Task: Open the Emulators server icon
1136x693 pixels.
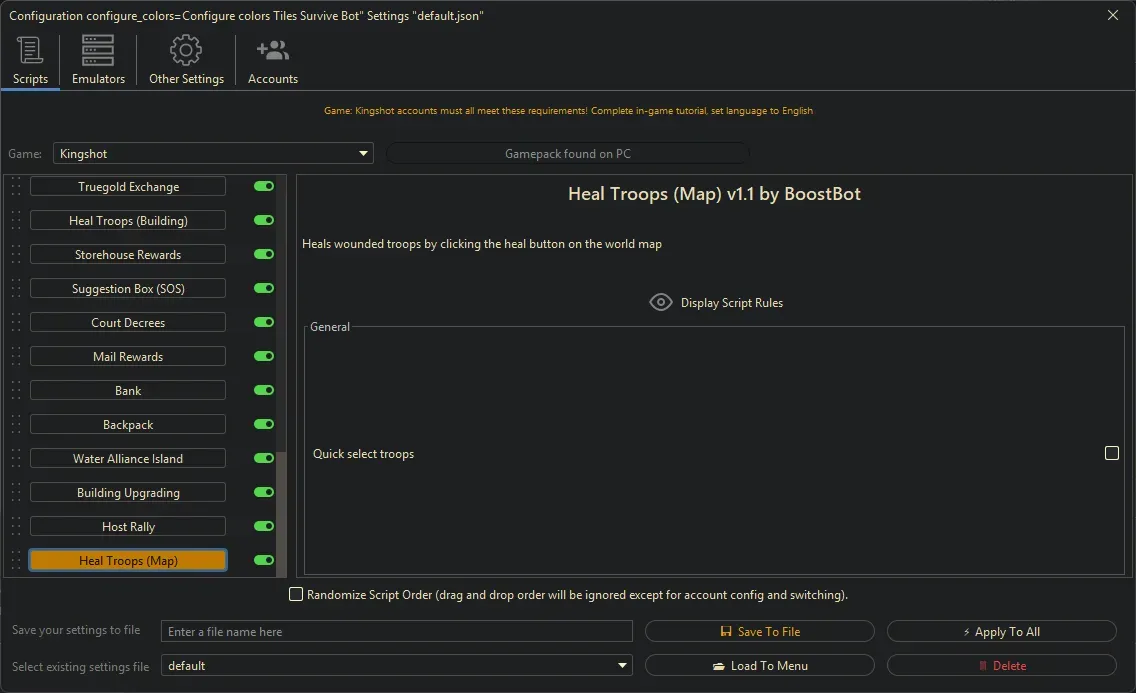Action: pyautogui.click(x=98, y=51)
